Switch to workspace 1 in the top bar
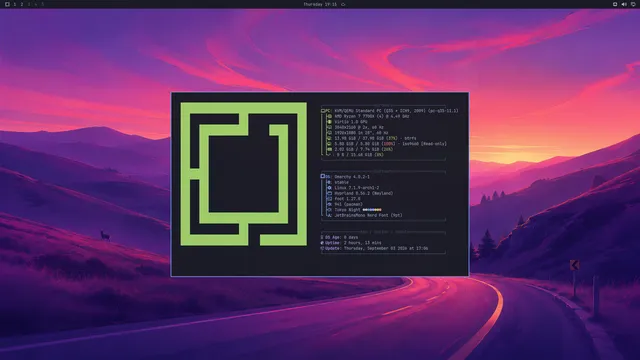 coord(15,4)
